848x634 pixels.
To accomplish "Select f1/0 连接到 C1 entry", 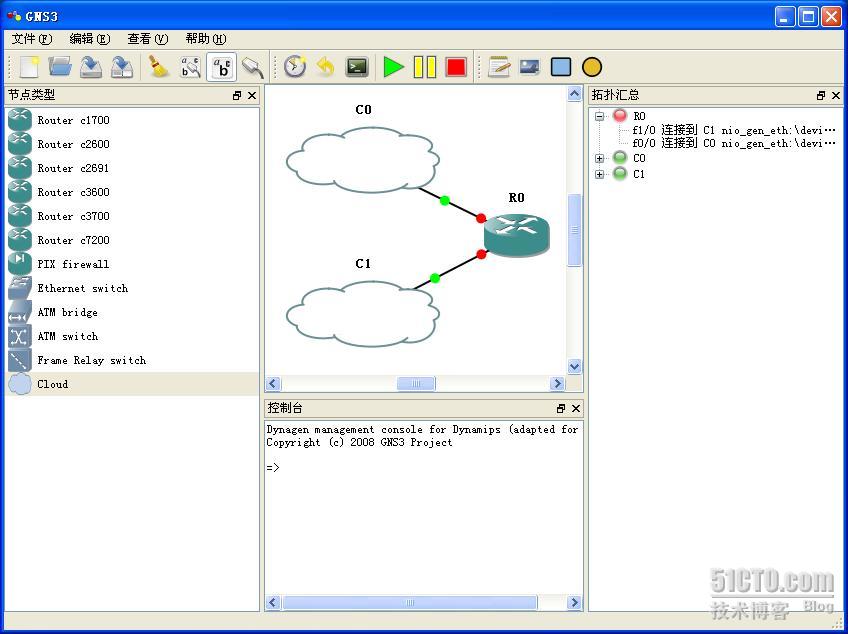I will coord(734,130).
